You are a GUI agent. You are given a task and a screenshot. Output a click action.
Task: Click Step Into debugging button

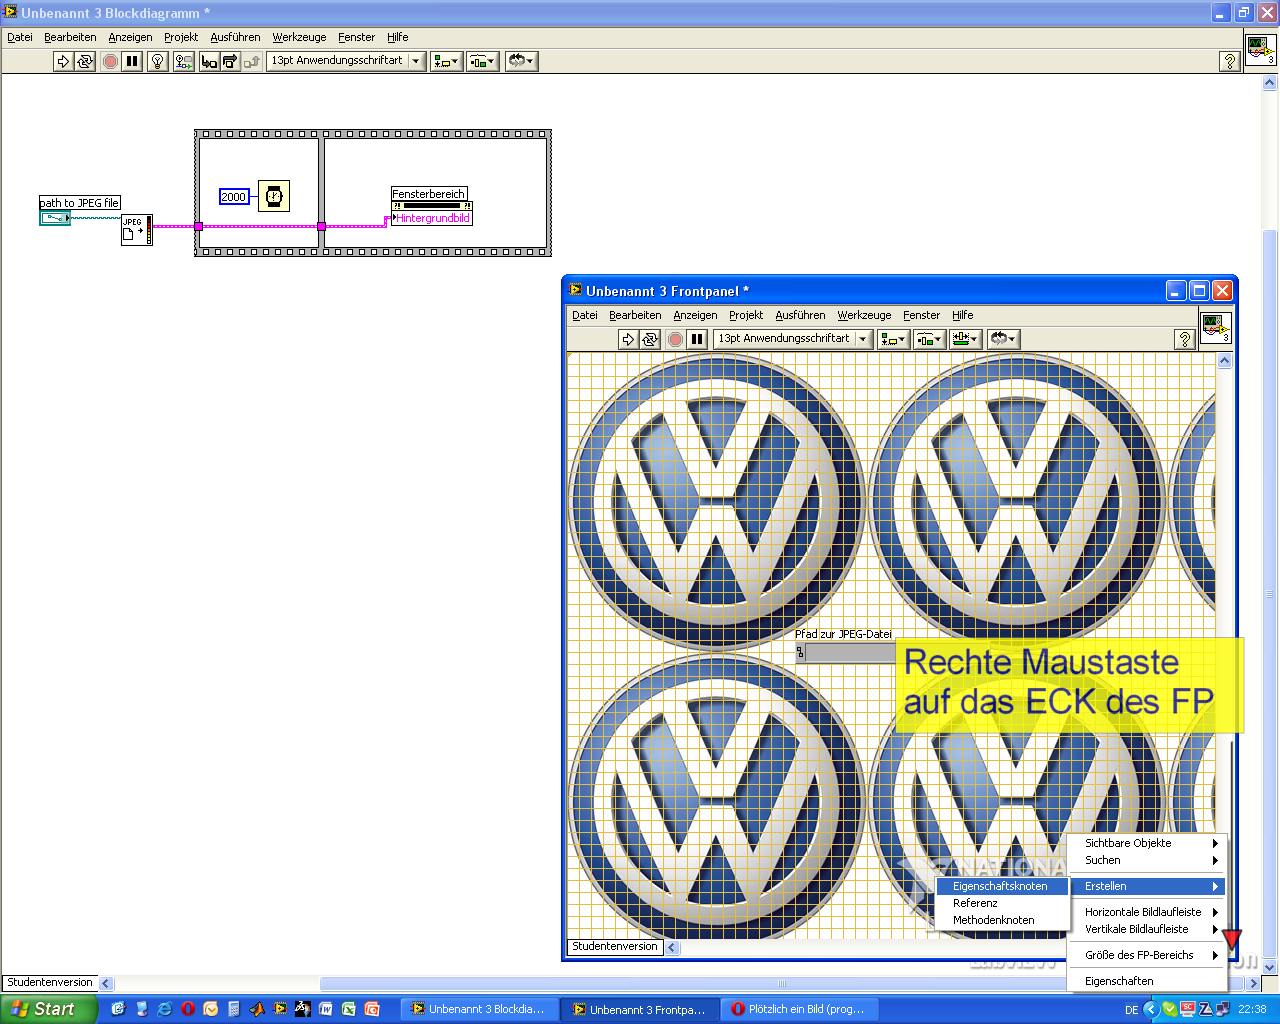(x=208, y=61)
